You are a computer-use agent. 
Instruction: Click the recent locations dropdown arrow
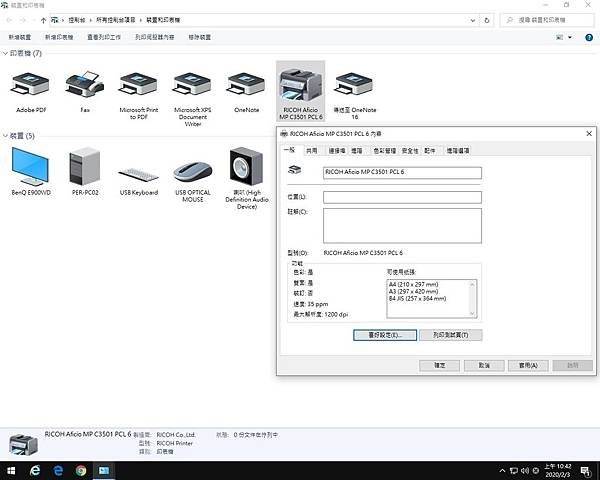tap(34, 20)
